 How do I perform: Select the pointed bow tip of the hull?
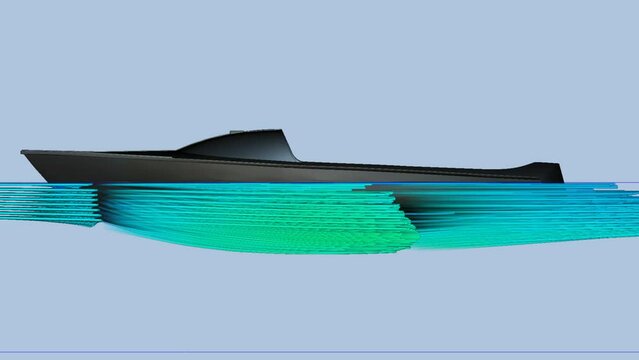click(x=24, y=152)
